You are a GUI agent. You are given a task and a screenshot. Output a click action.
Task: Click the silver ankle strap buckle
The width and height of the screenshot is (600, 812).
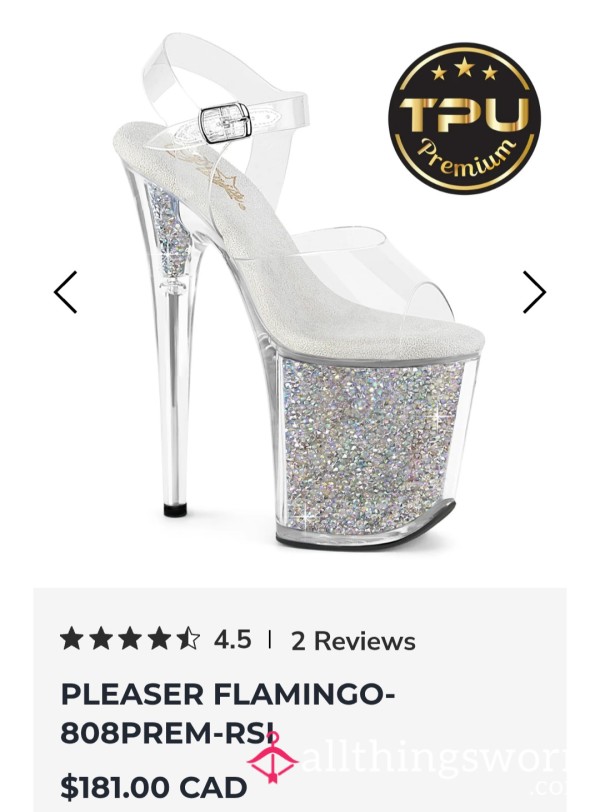[x=225, y=123]
